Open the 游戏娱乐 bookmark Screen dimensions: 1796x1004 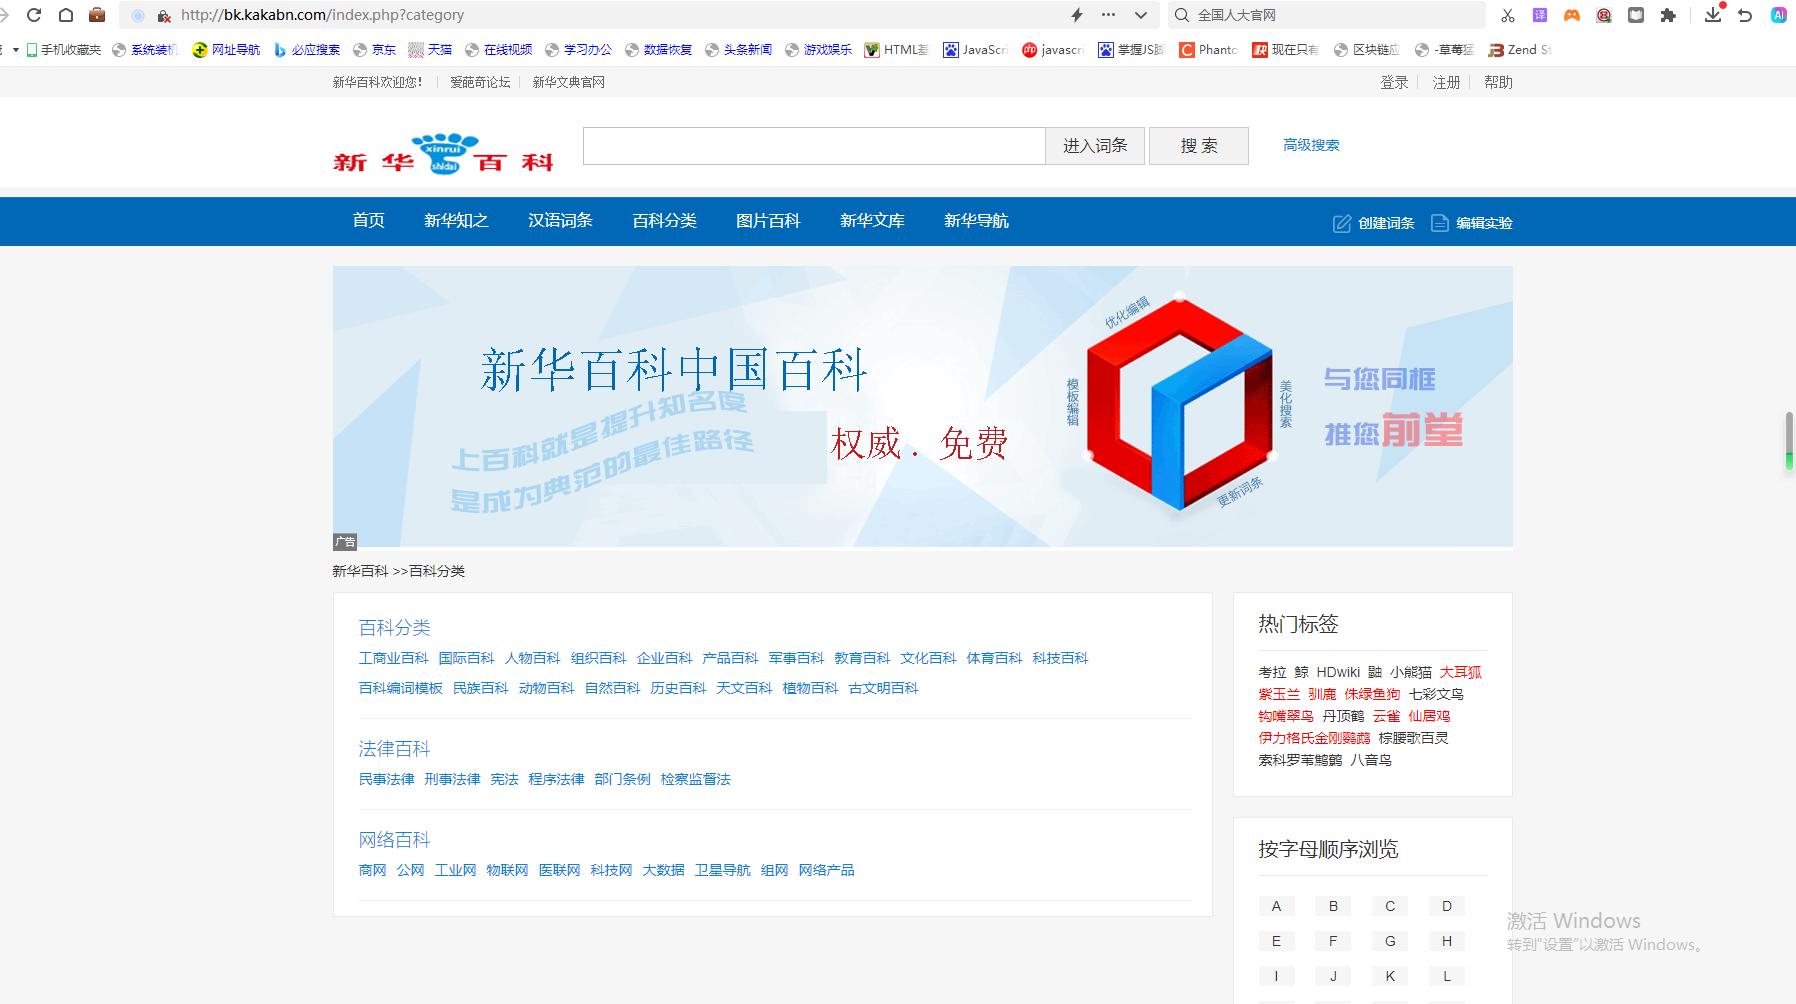[819, 50]
